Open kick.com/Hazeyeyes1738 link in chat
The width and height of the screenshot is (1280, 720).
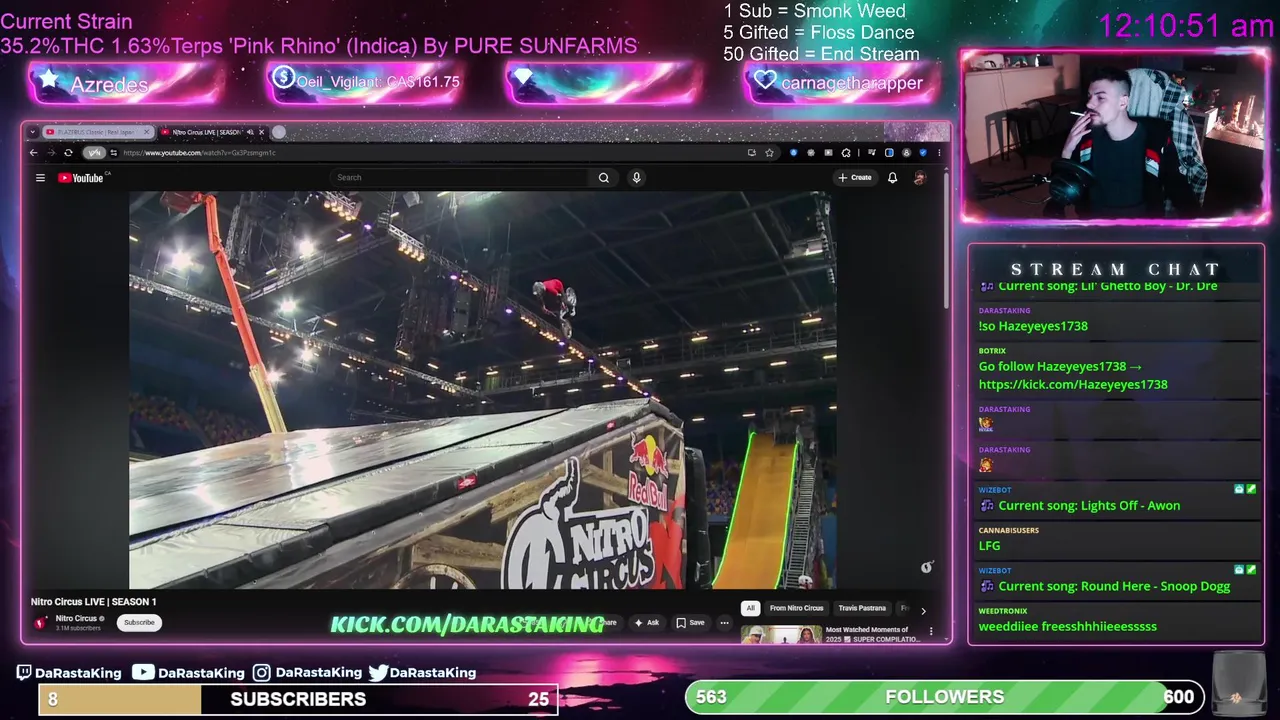coord(1073,385)
